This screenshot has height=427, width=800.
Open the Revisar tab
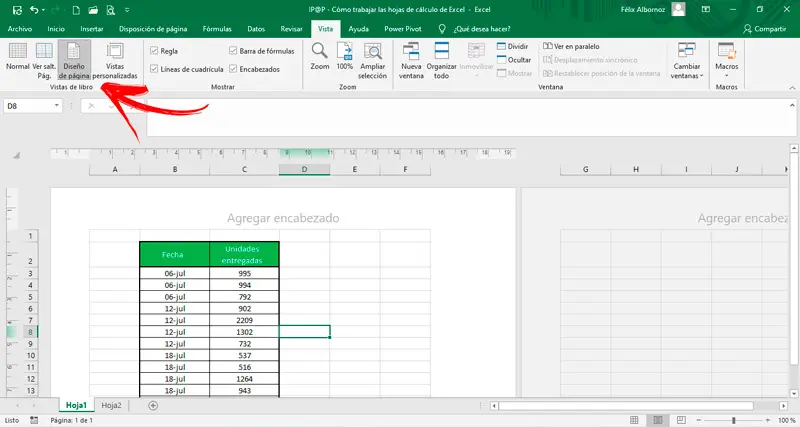pyautogui.click(x=291, y=29)
